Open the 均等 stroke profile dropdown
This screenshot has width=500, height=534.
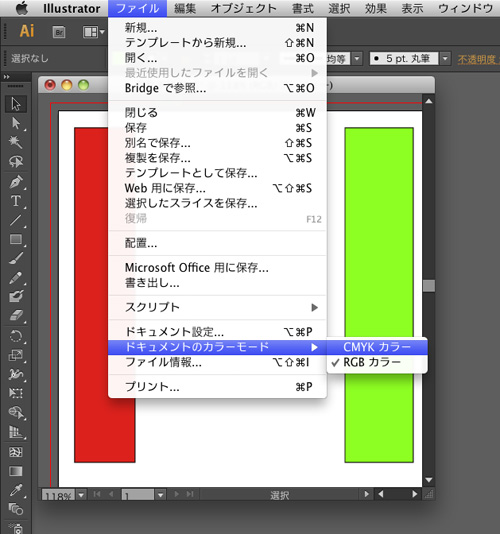[356, 59]
